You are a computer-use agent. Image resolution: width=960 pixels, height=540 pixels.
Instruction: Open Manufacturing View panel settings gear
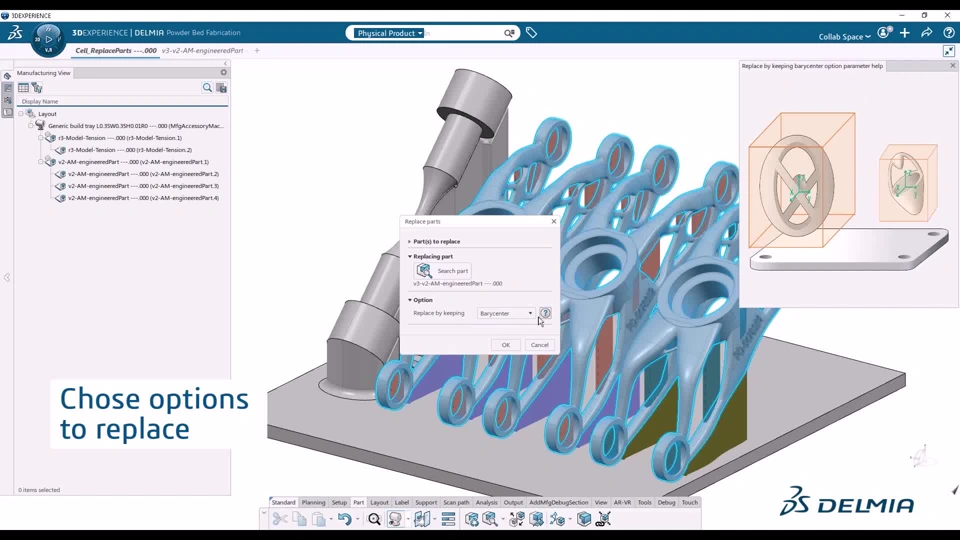click(x=223, y=72)
